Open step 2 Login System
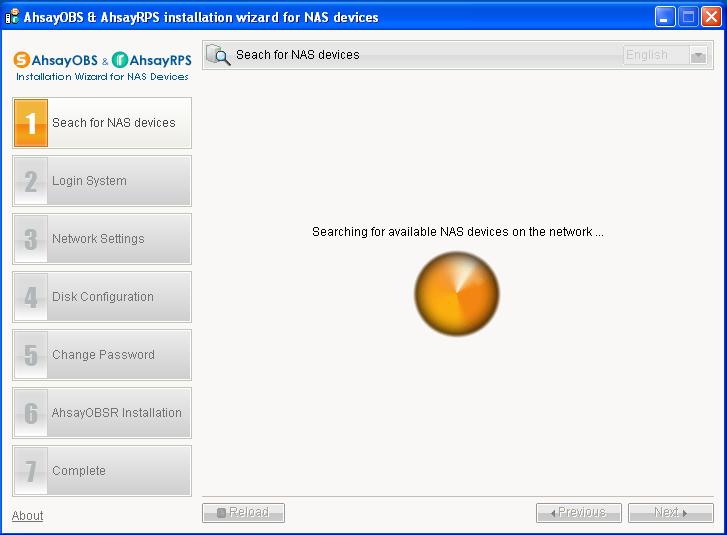 click(x=102, y=181)
